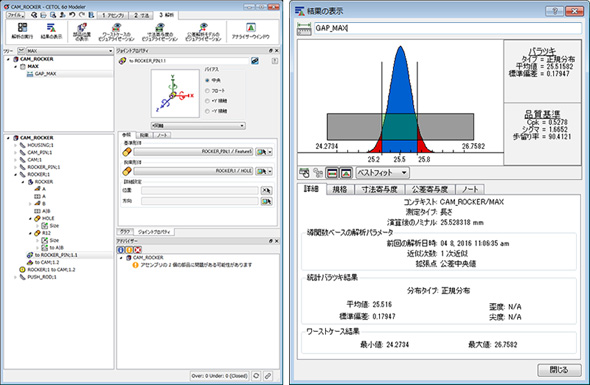Expand the PUSH_ROD;1 tree node
Viewport: 590px width, 385px height.
[x=15, y=277]
